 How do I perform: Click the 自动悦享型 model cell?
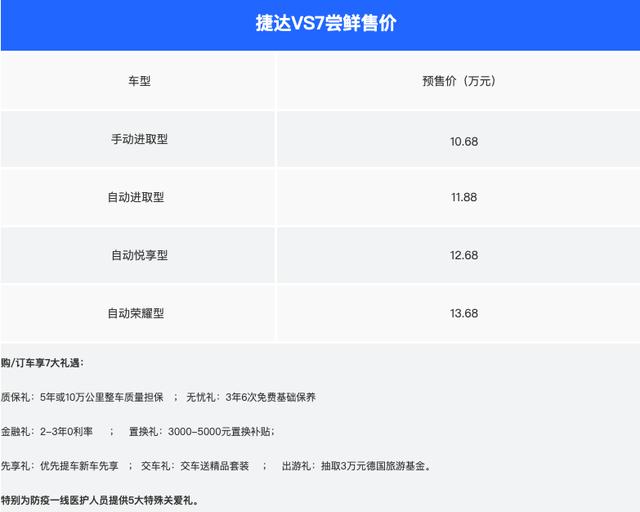click(x=139, y=255)
